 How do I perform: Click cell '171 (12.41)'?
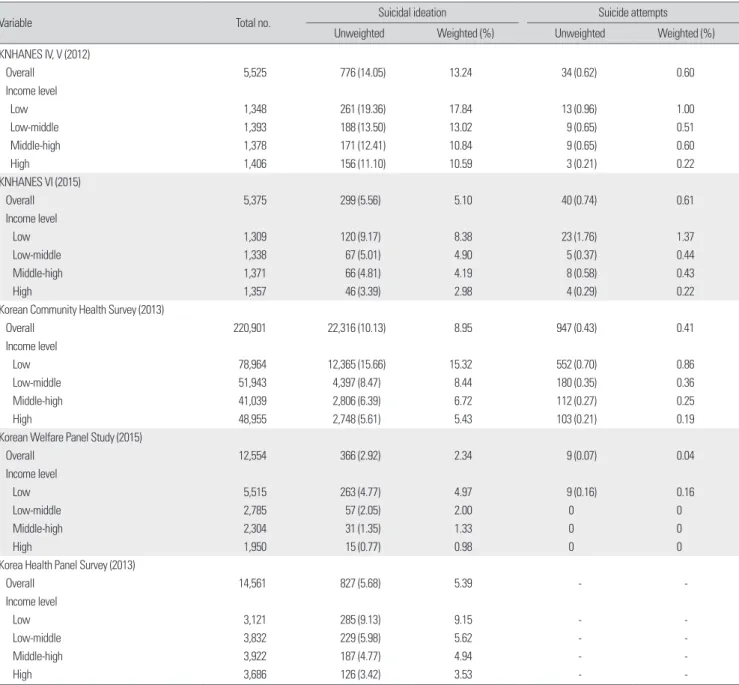coord(363,146)
